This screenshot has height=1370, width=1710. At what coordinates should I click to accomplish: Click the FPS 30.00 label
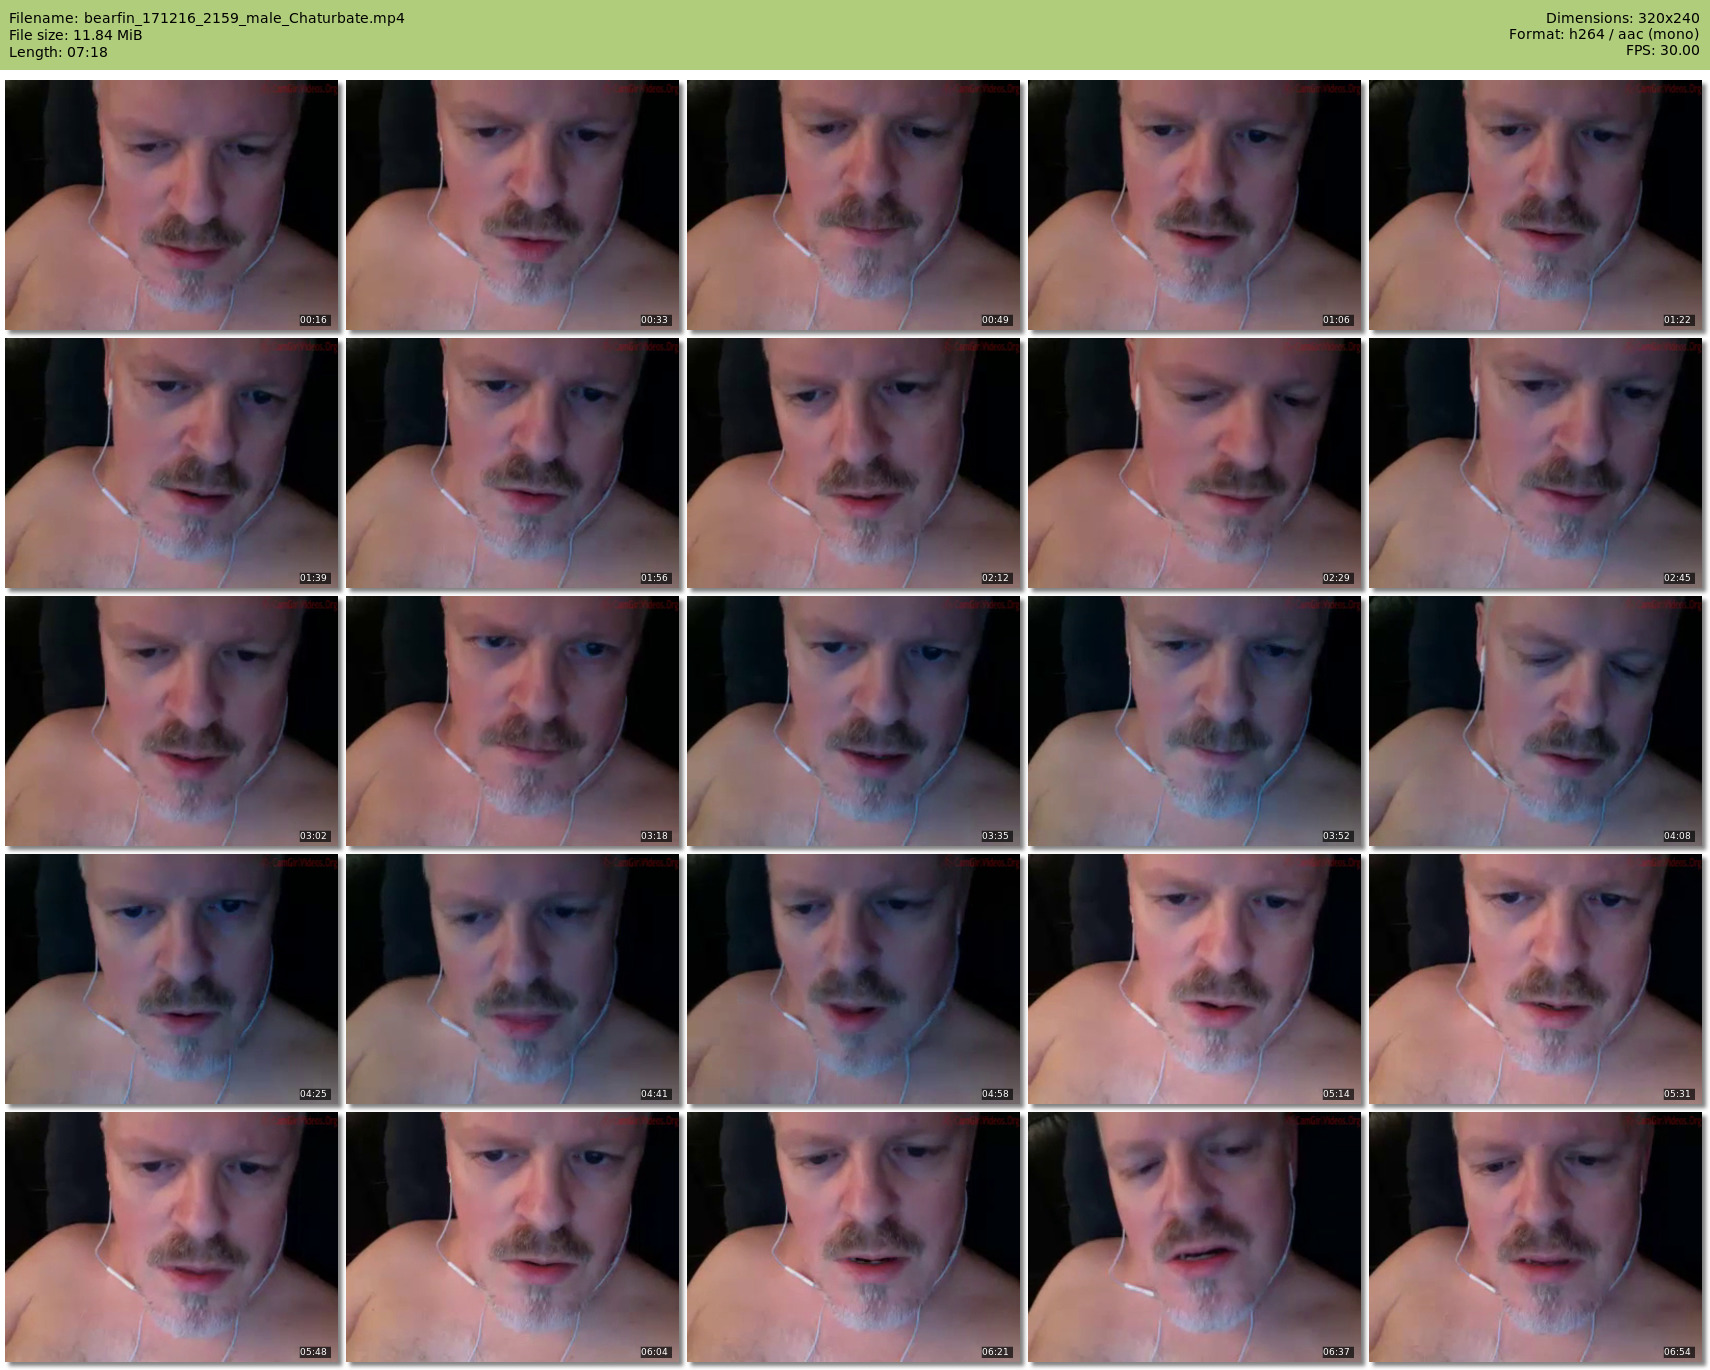pyautogui.click(x=1662, y=50)
